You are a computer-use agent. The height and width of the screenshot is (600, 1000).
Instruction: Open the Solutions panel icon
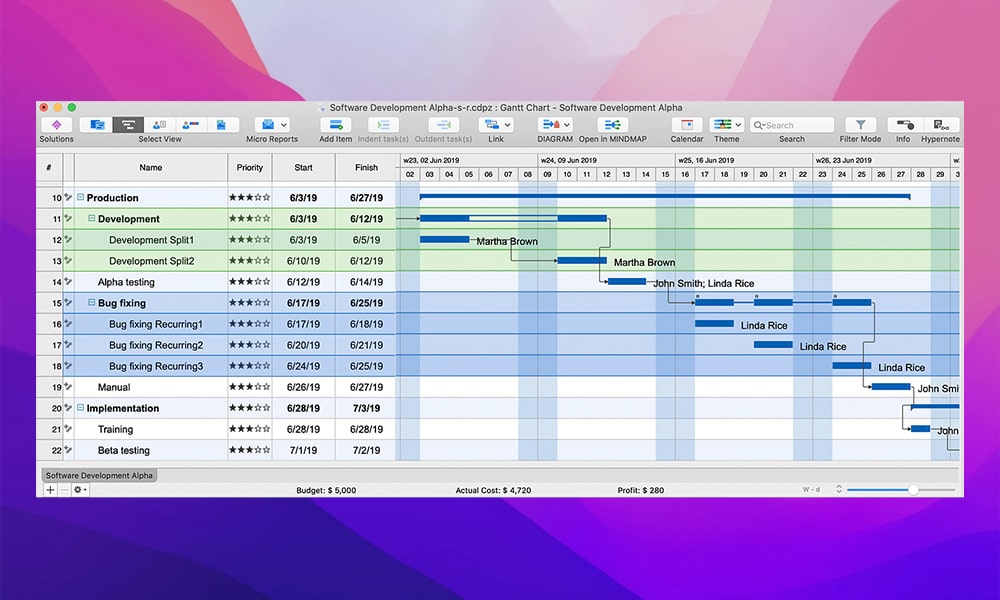(x=56, y=125)
